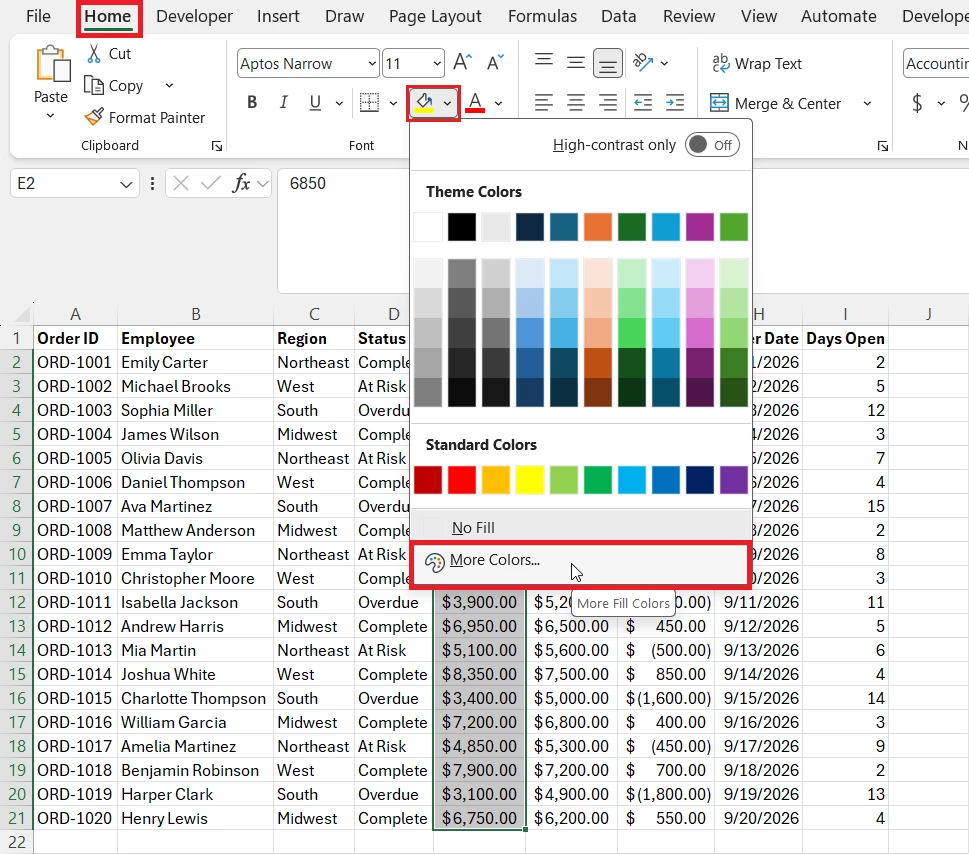Select column A header
Viewport: 969px width, 854px height.
tap(75, 314)
